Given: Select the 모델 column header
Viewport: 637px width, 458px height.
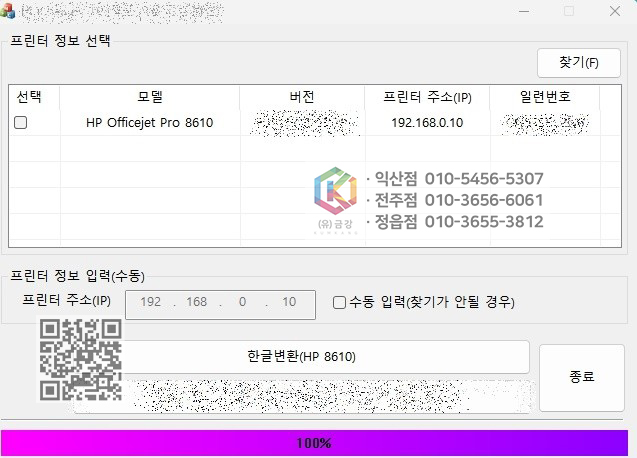Looking at the screenshot, I should click(150, 97).
